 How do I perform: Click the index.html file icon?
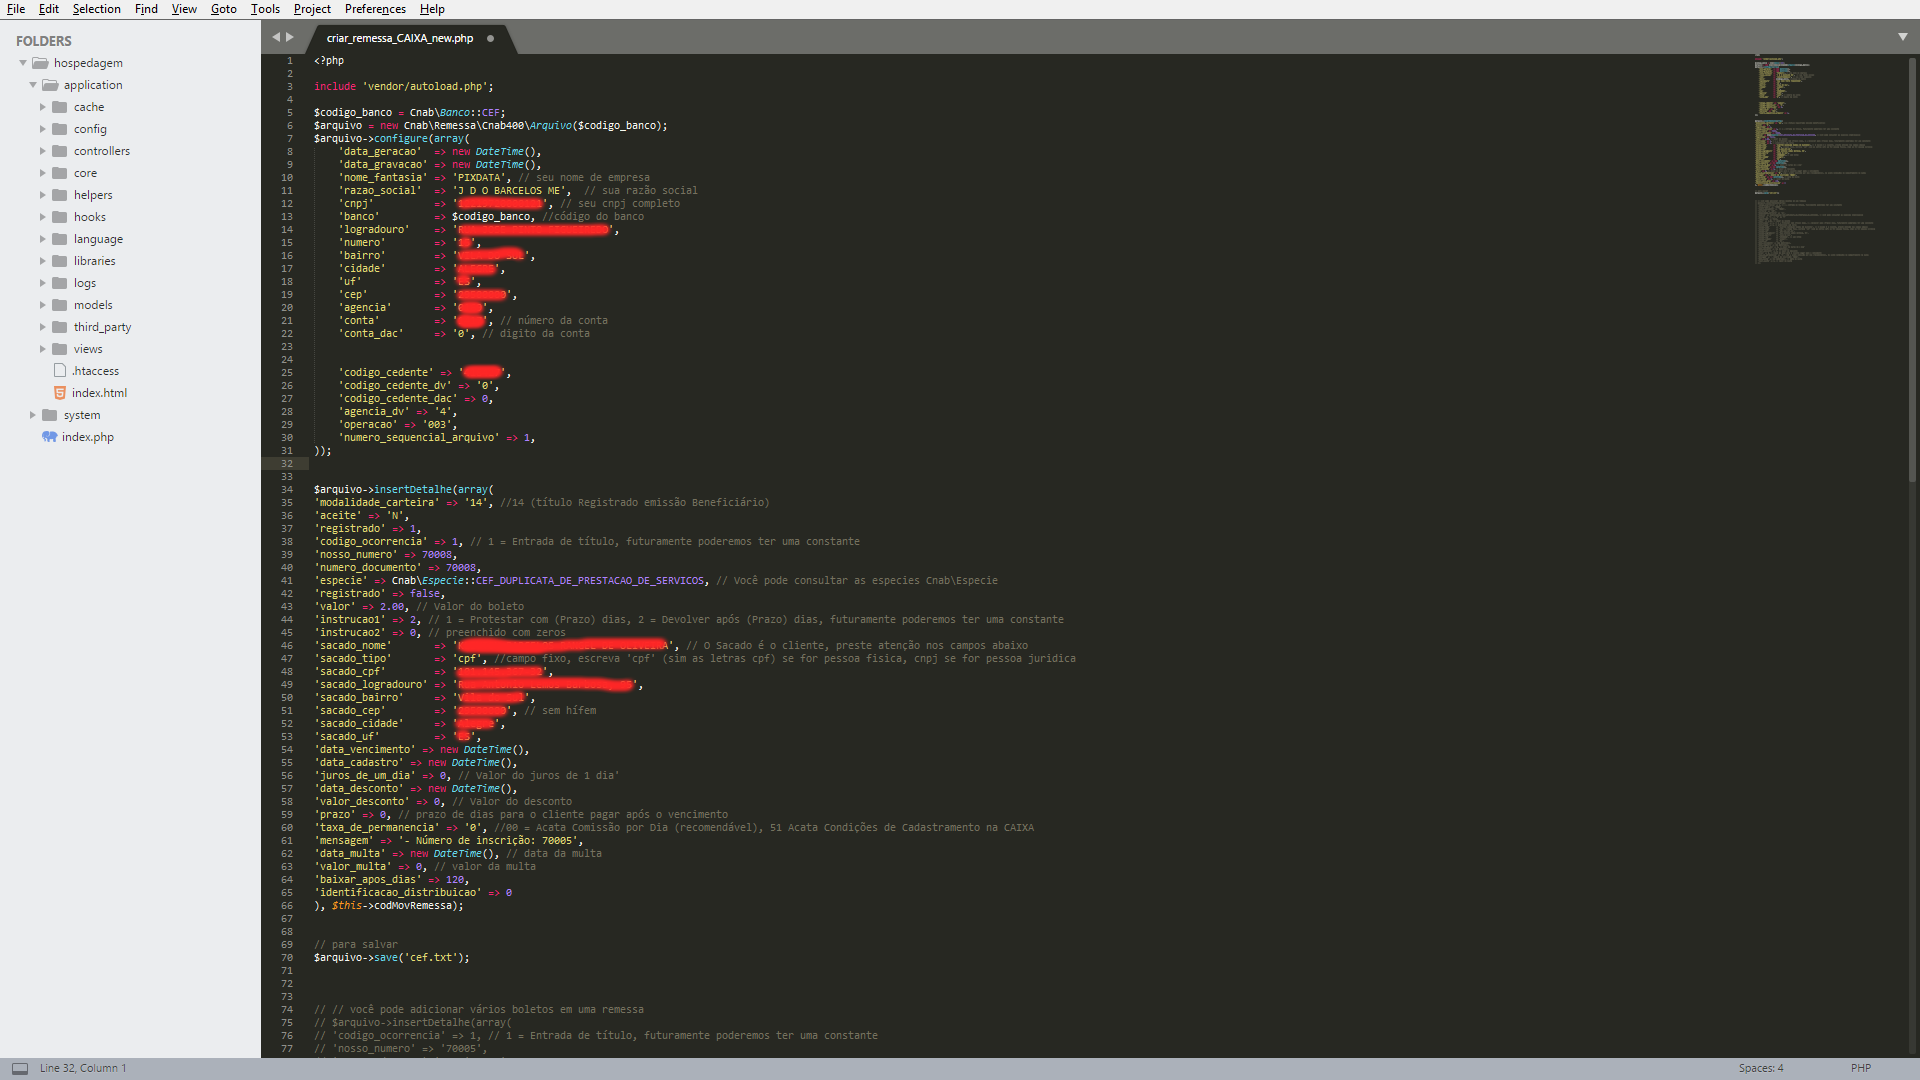[60, 393]
